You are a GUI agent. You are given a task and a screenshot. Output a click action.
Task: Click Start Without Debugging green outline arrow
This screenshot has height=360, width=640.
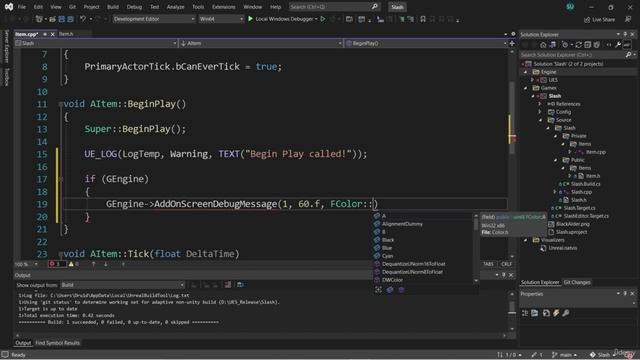click(x=323, y=19)
